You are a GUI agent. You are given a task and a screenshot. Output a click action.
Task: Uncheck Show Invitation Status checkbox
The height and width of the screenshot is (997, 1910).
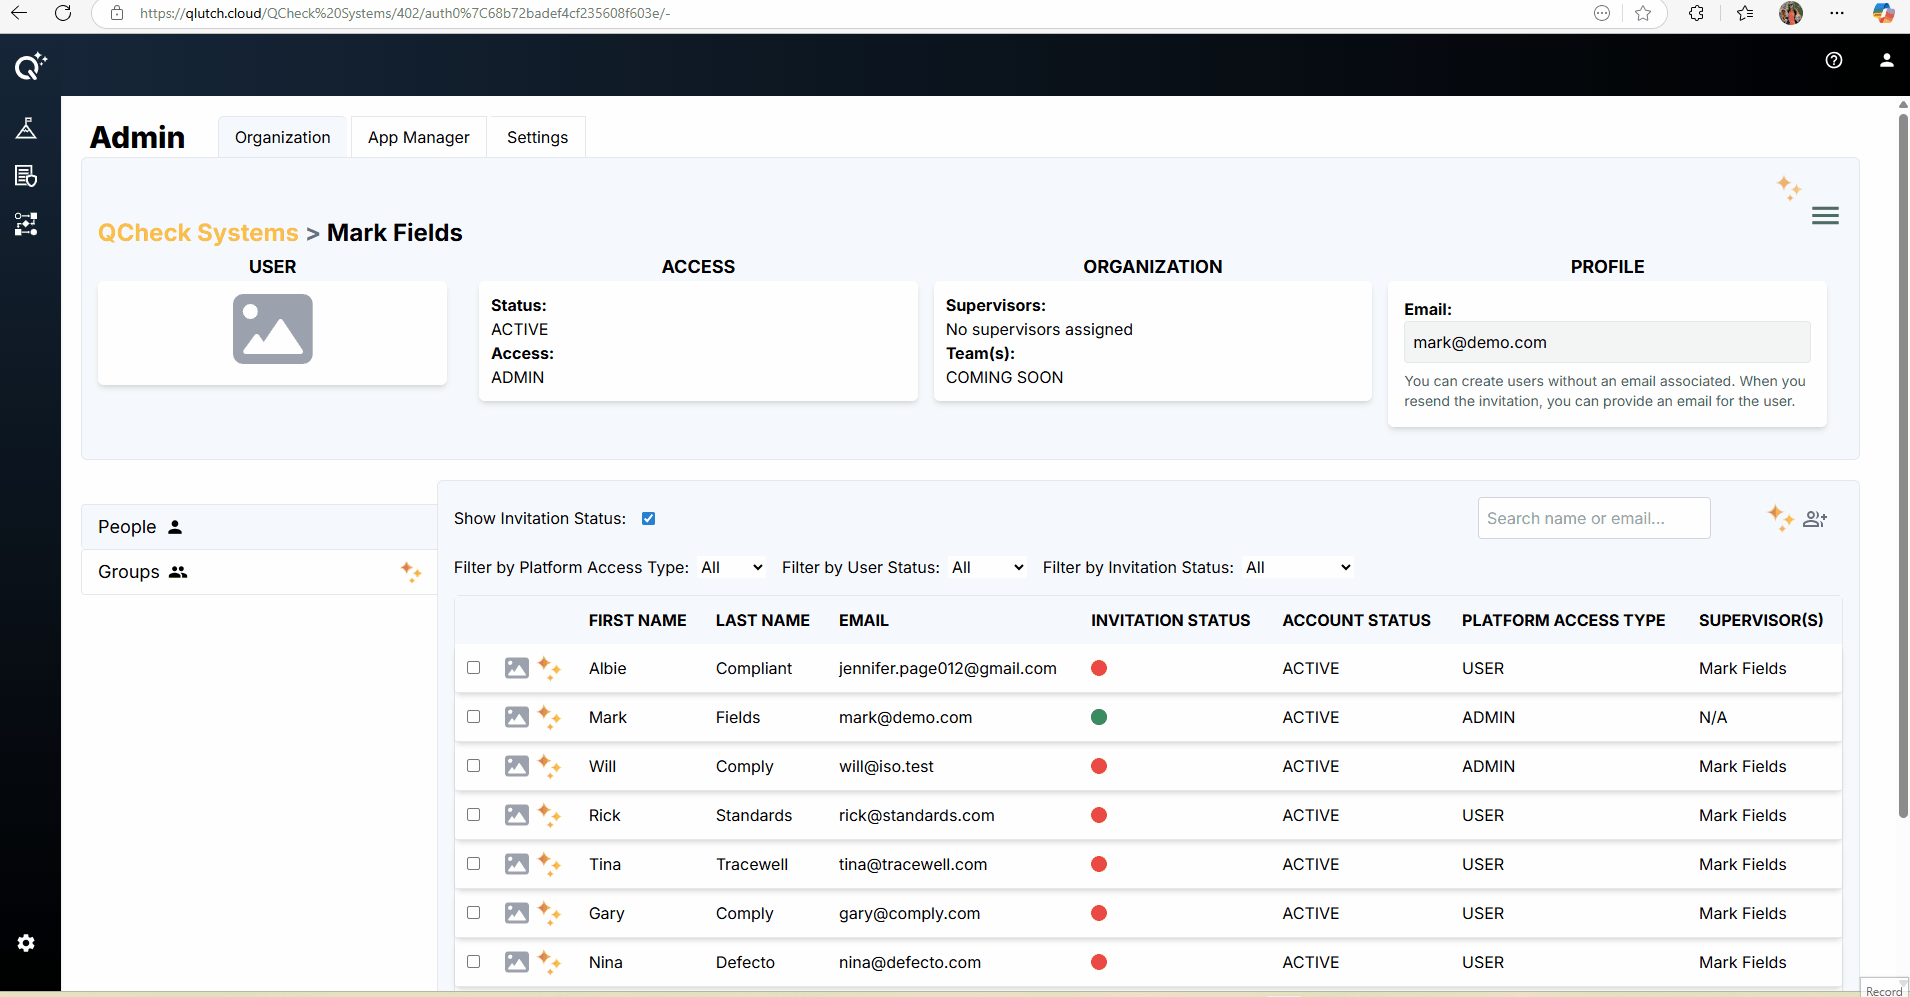648,518
